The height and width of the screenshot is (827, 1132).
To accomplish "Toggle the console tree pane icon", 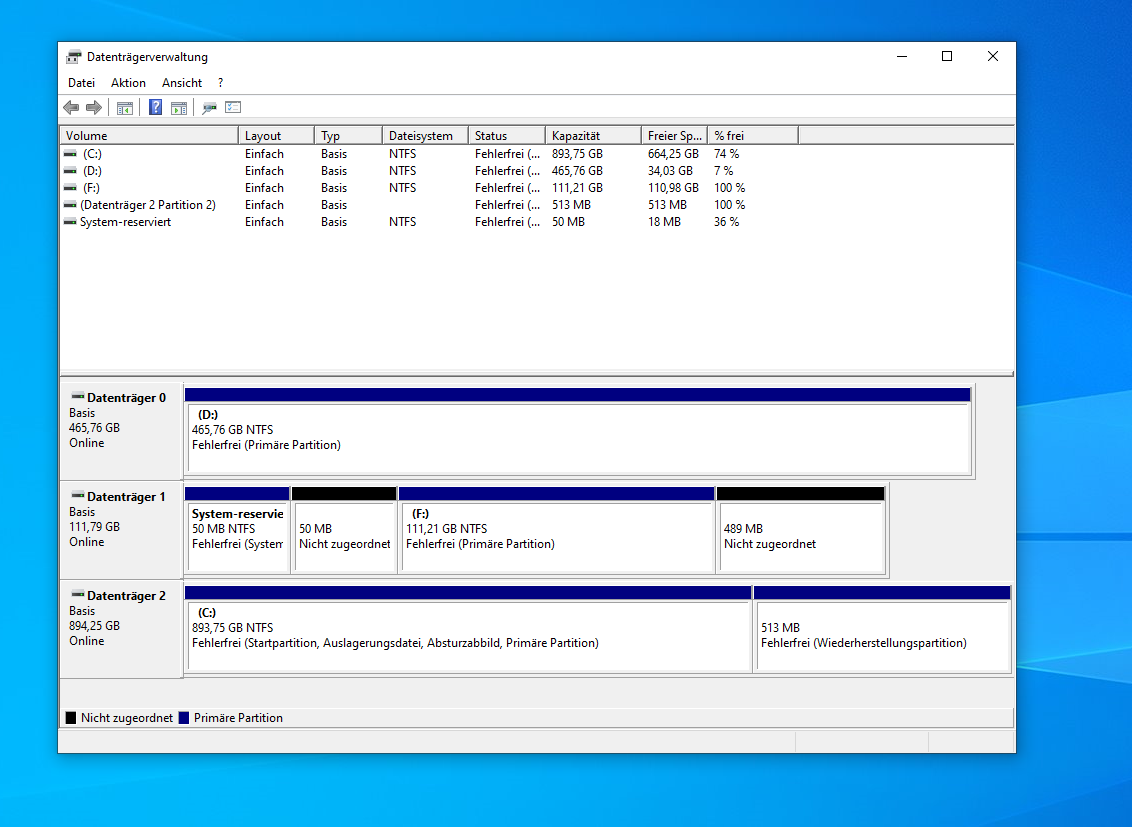I will (x=125, y=108).
